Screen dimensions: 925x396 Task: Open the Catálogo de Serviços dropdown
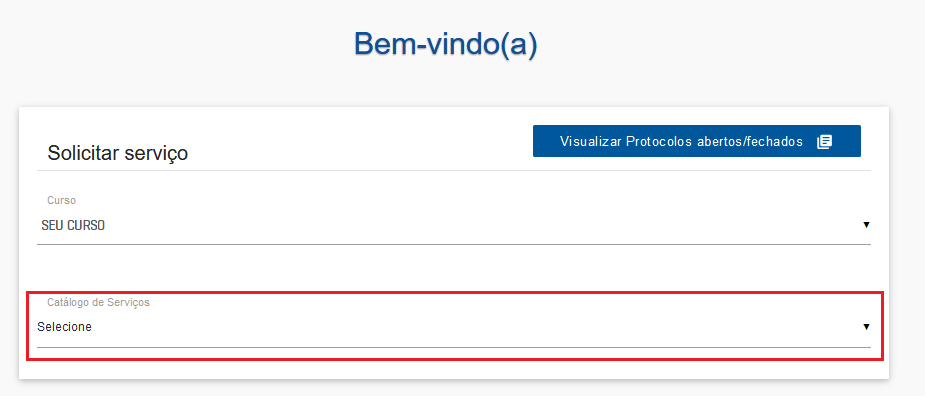(454, 327)
